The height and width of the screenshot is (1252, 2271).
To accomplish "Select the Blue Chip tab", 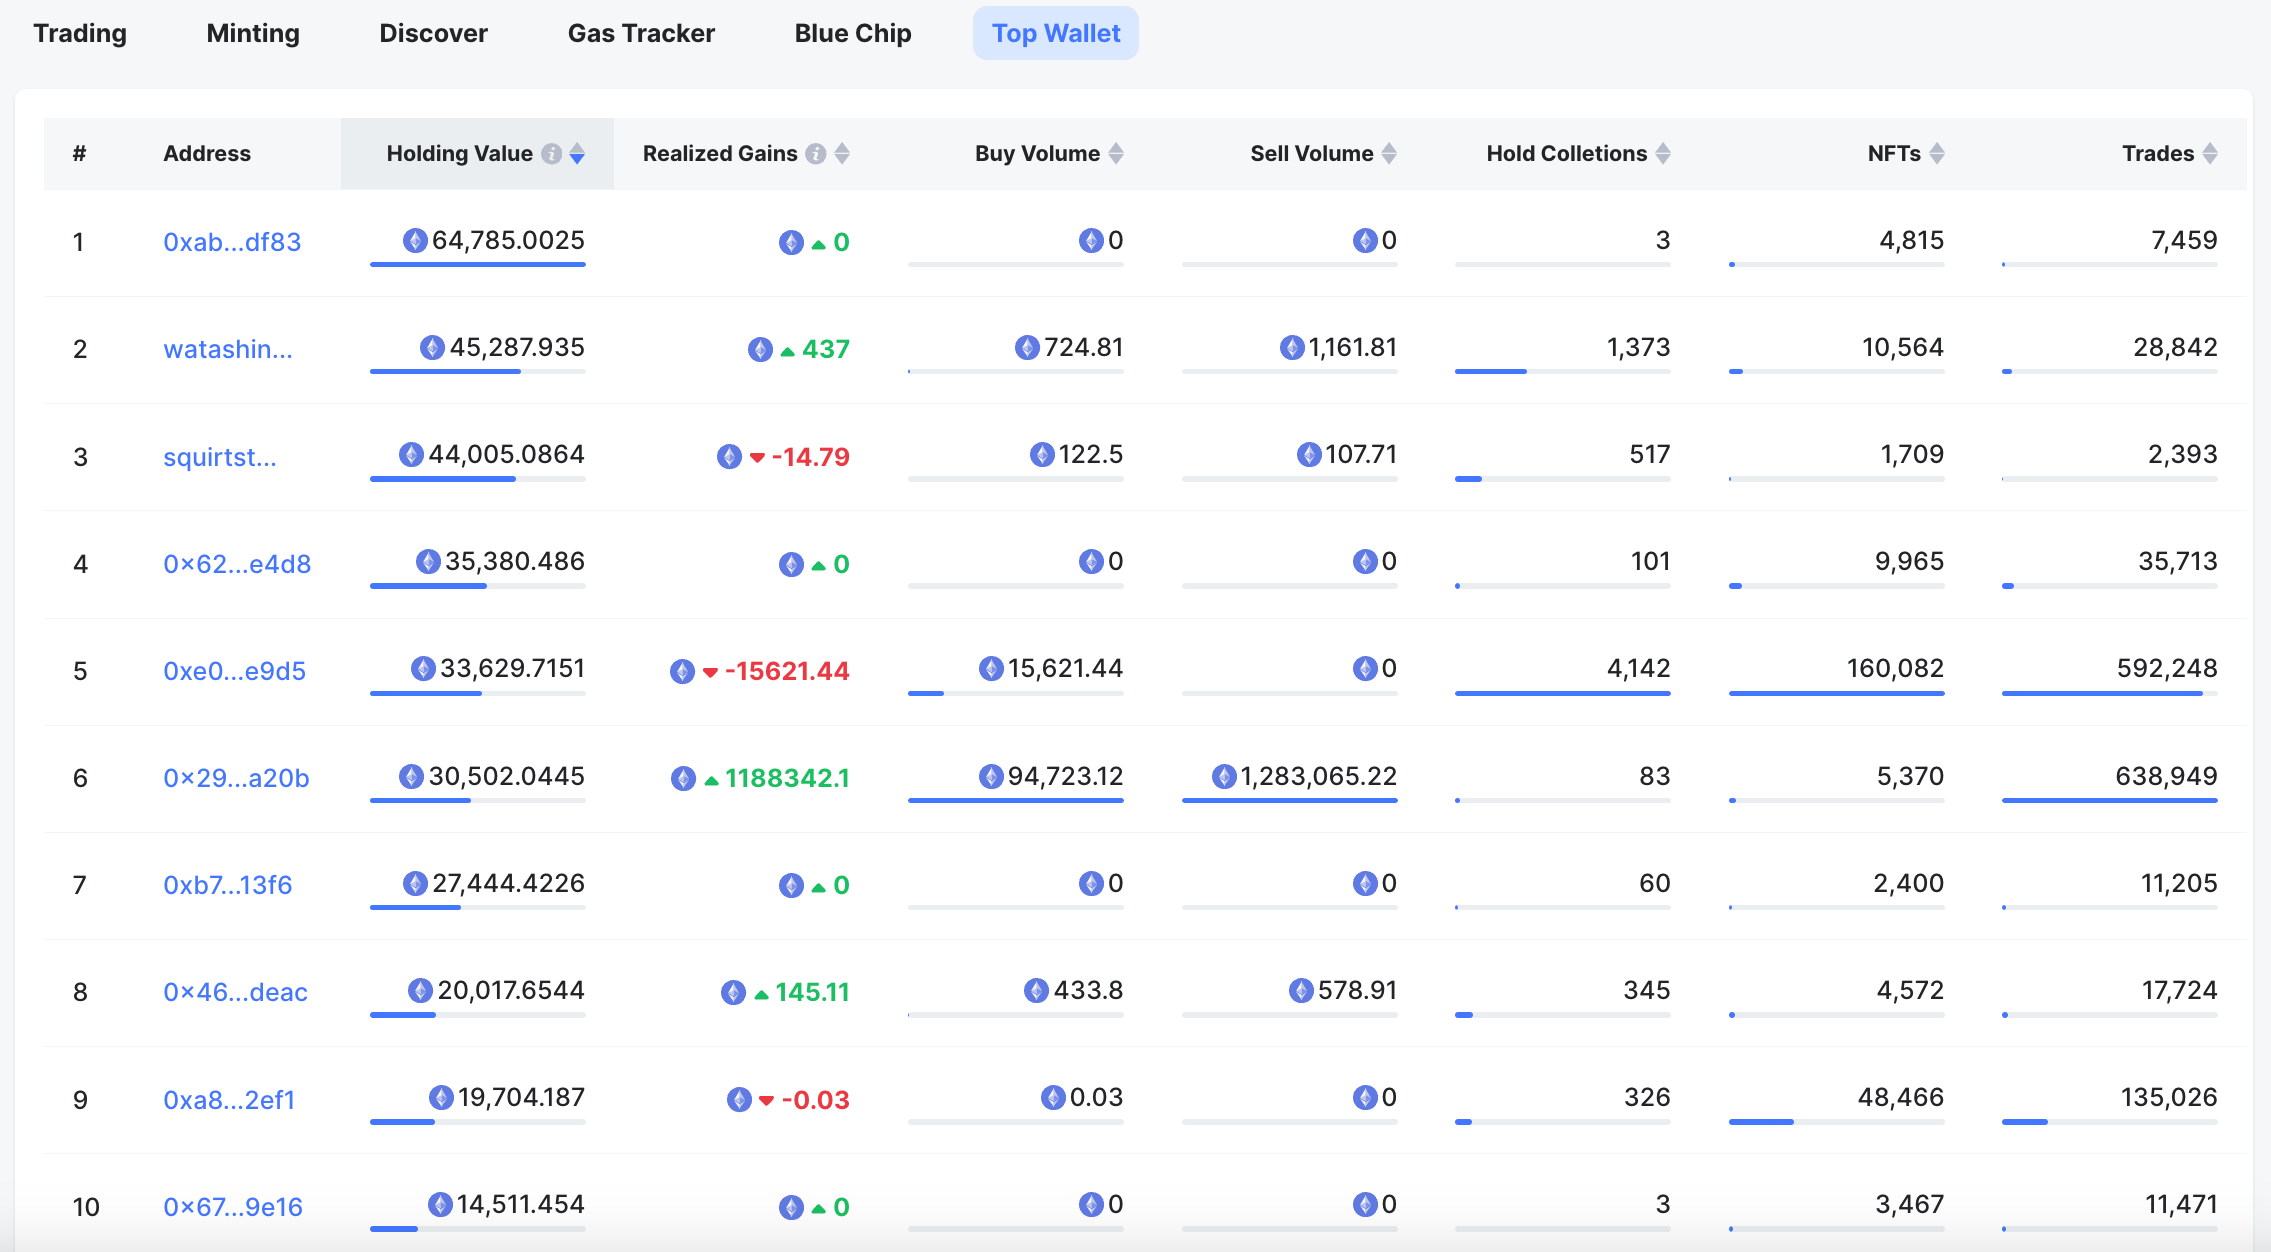I will 853,33.
